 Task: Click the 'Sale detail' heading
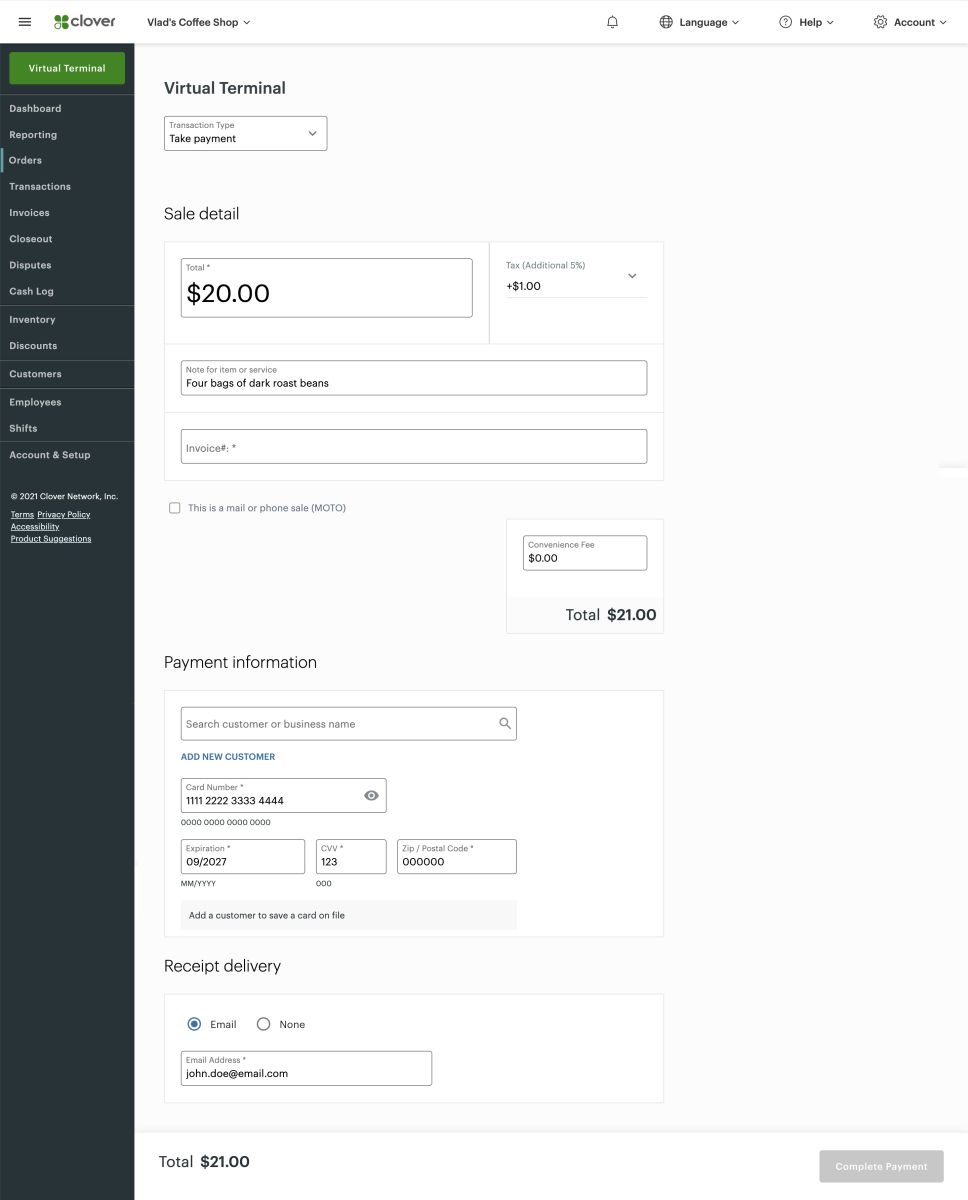(202, 214)
